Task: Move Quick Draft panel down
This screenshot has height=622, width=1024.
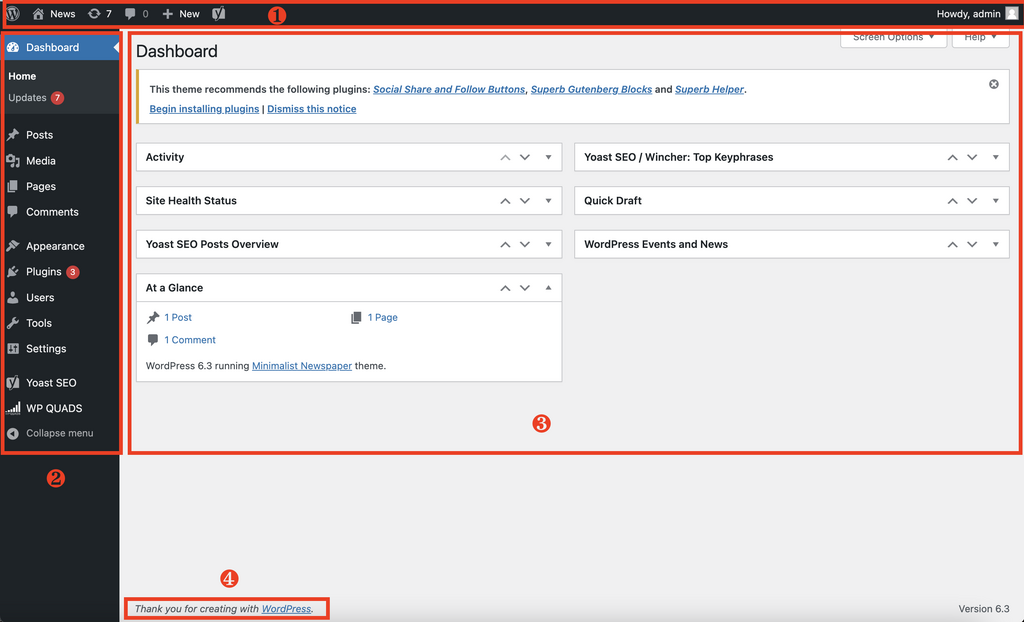Action: click(972, 201)
